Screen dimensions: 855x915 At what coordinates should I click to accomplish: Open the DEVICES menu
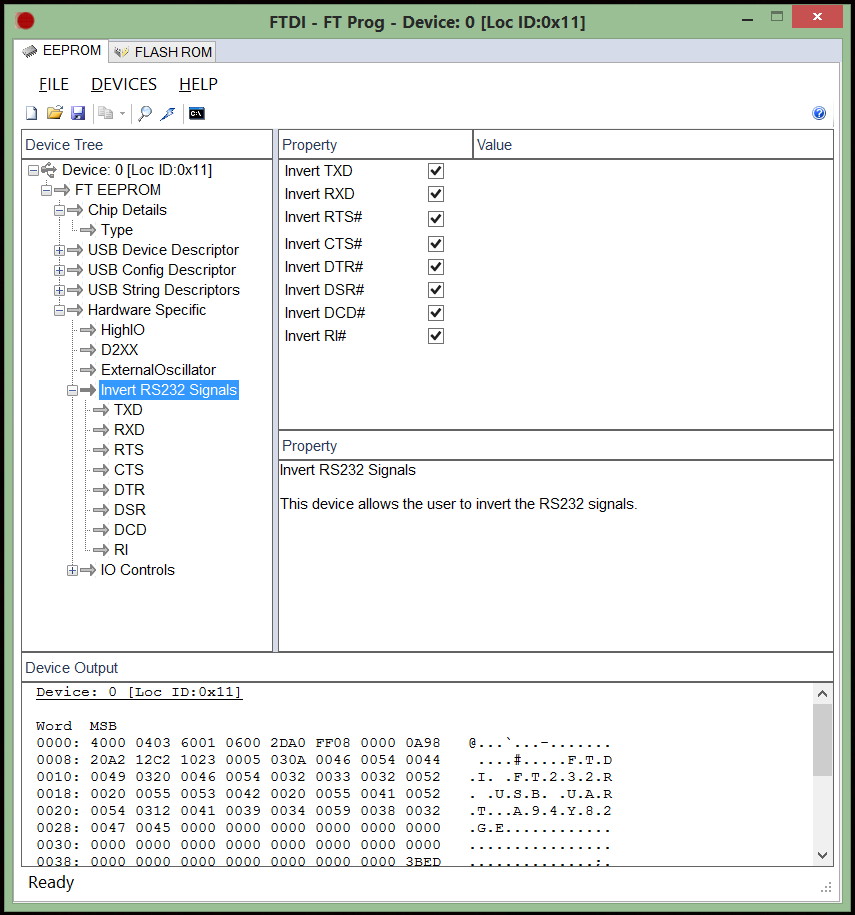point(124,84)
